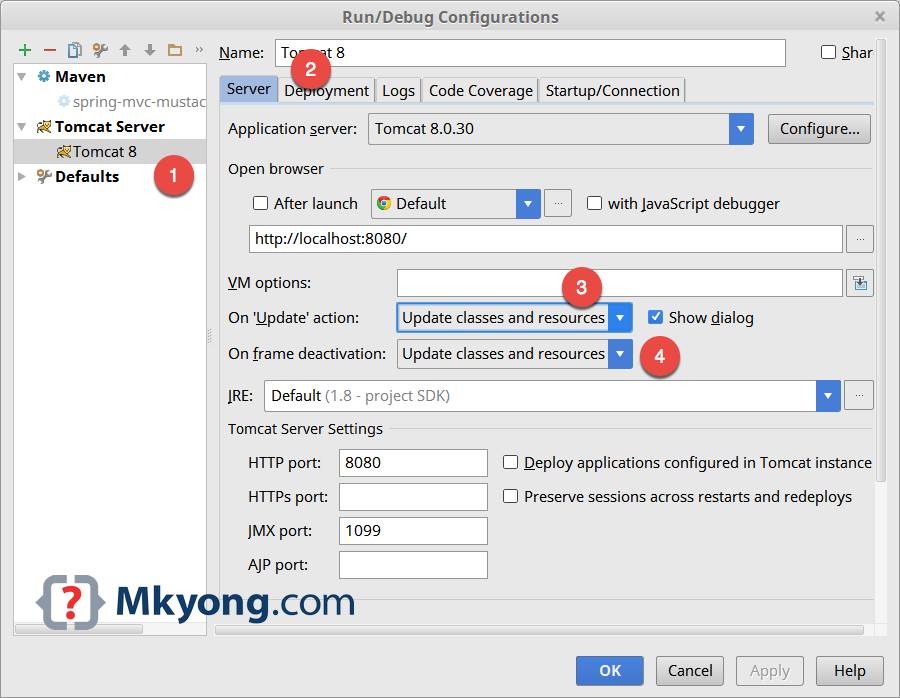The width and height of the screenshot is (900, 698).
Task: Open browser selection ellipsis button
Action: pos(558,203)
